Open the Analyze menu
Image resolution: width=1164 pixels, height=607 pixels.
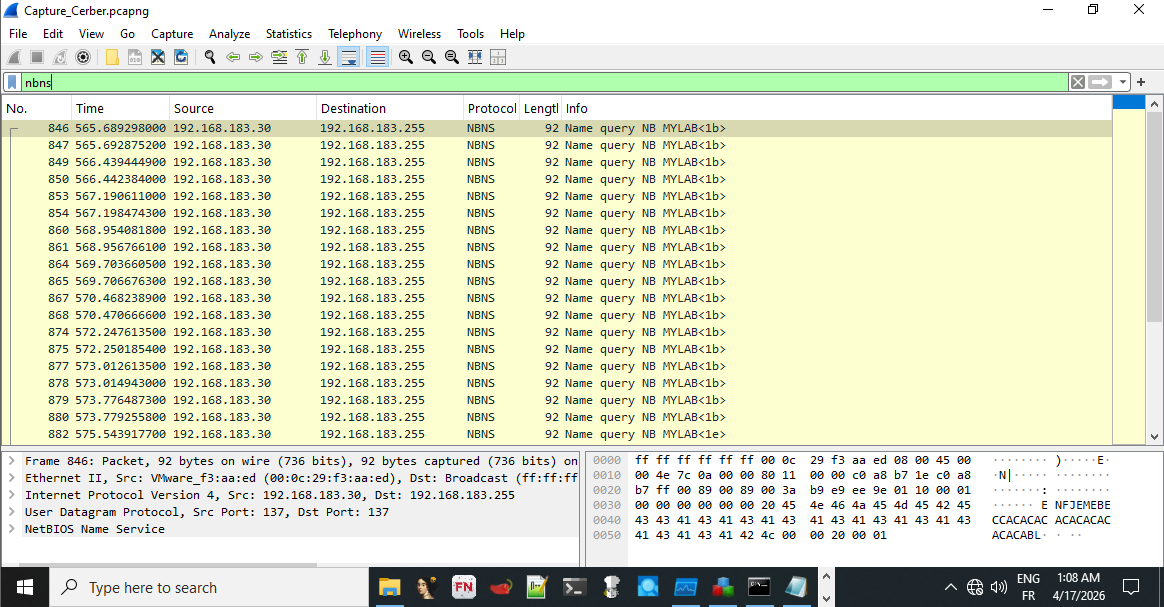229,33
